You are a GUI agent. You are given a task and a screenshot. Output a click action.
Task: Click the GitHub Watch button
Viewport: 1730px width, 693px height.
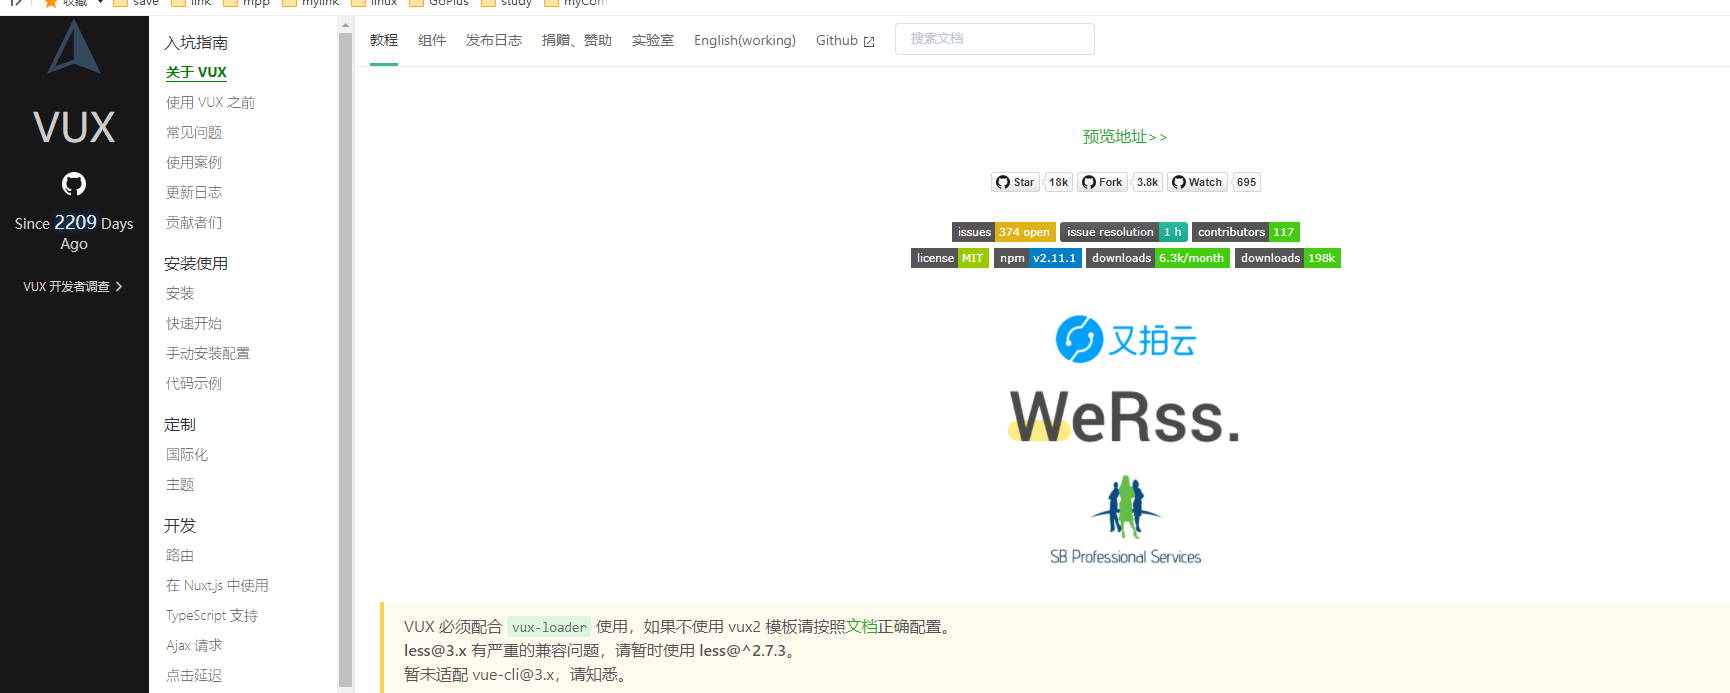[1197, 182]
